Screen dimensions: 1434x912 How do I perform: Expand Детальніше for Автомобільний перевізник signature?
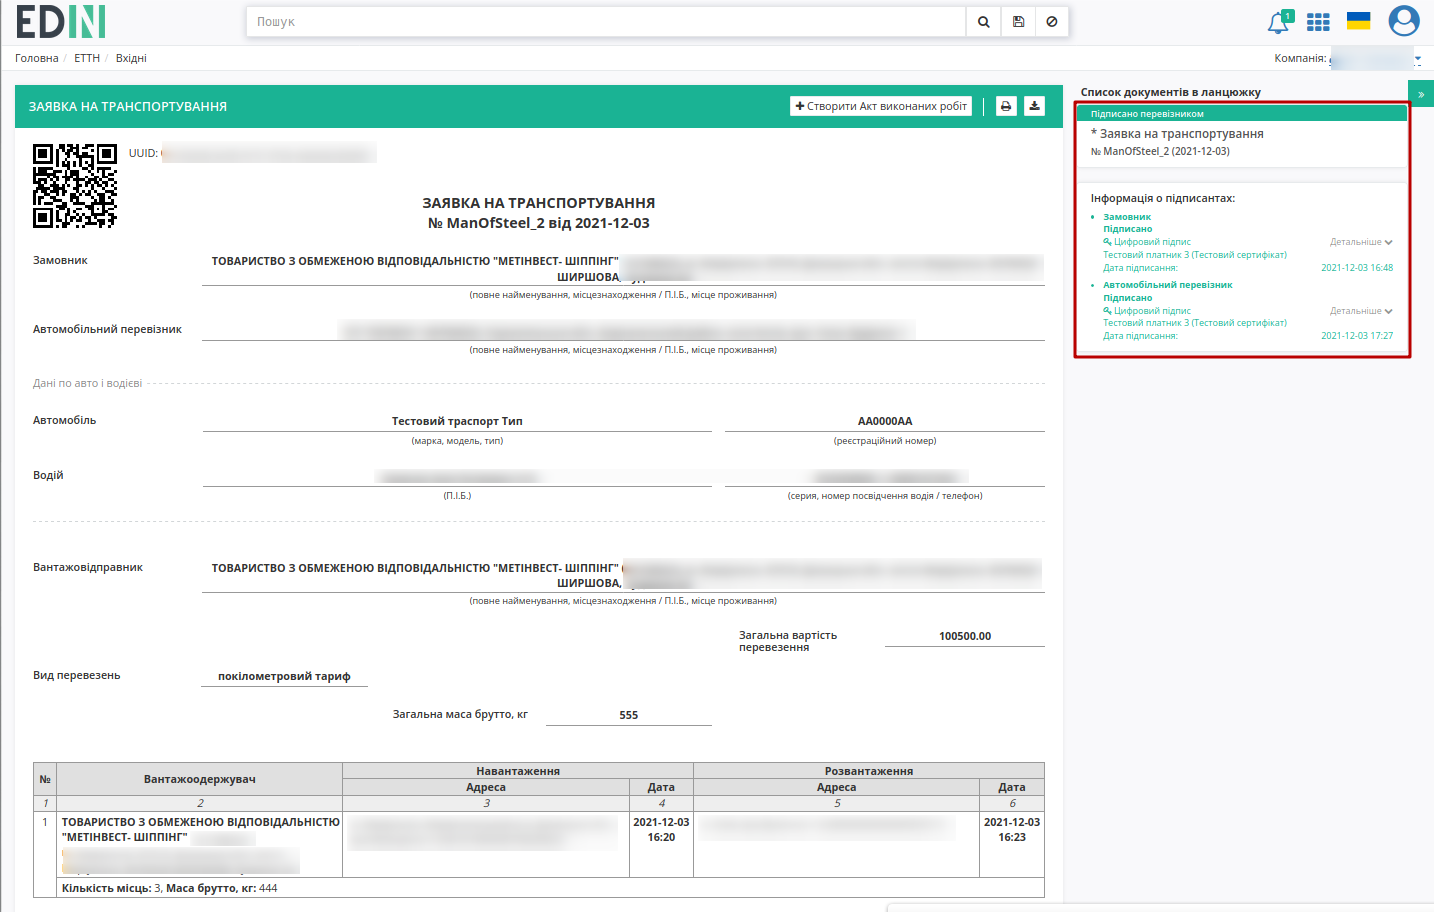pos(1361,311)
